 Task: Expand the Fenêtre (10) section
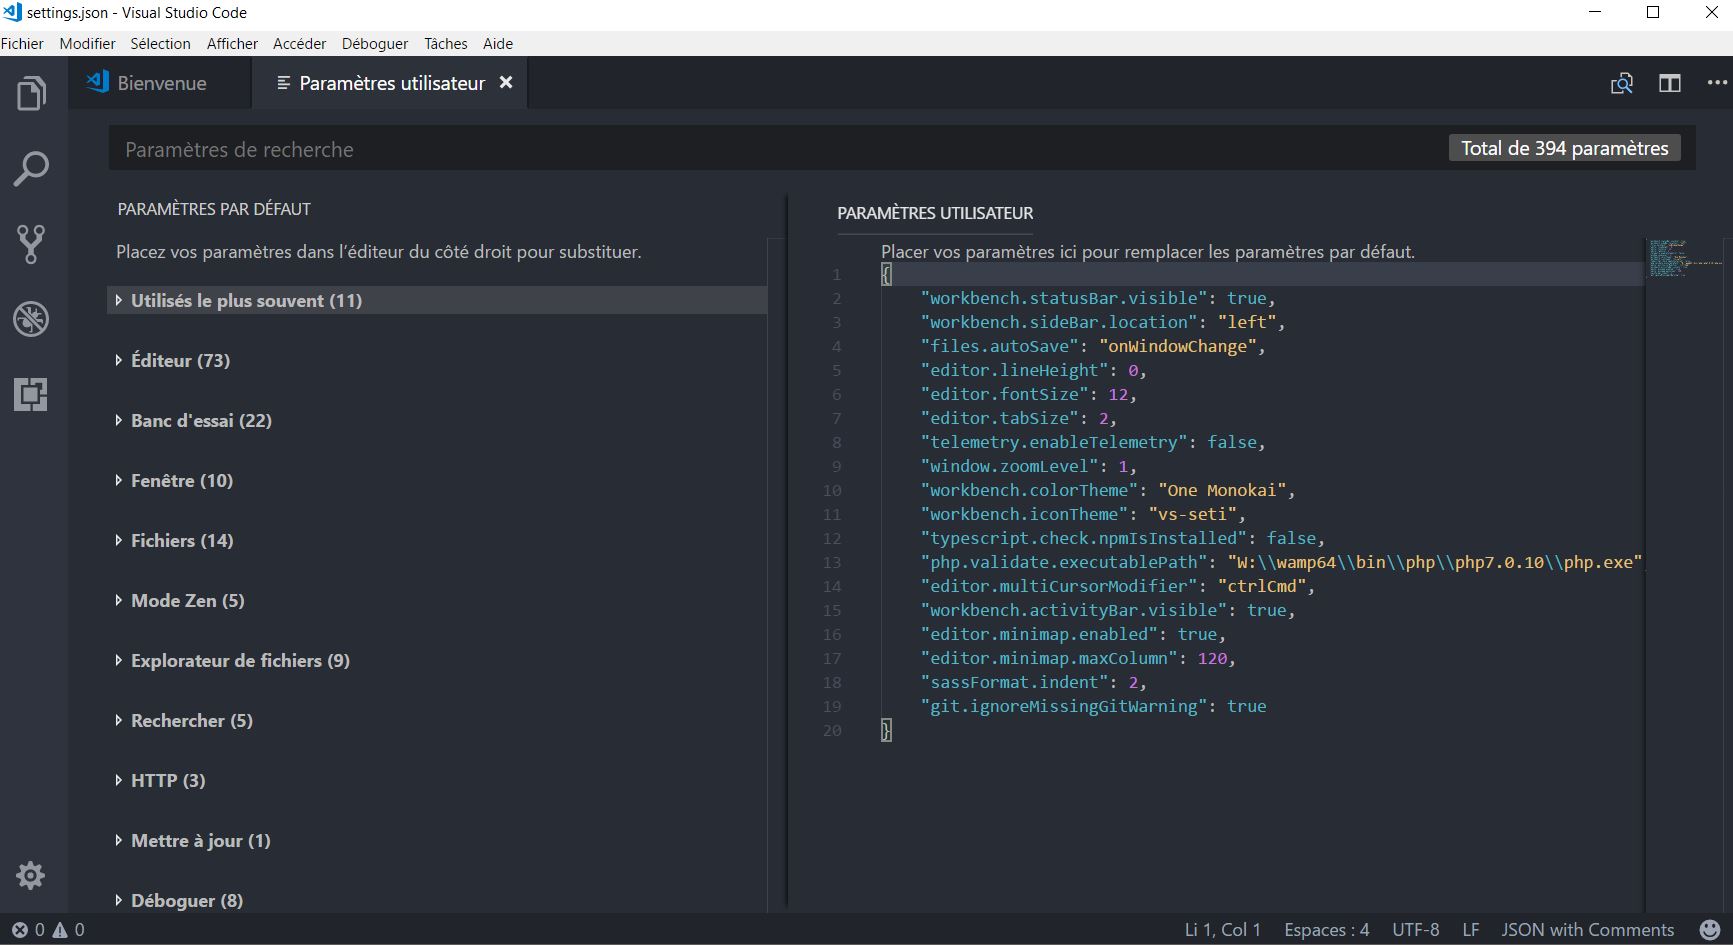pos(437,480)
